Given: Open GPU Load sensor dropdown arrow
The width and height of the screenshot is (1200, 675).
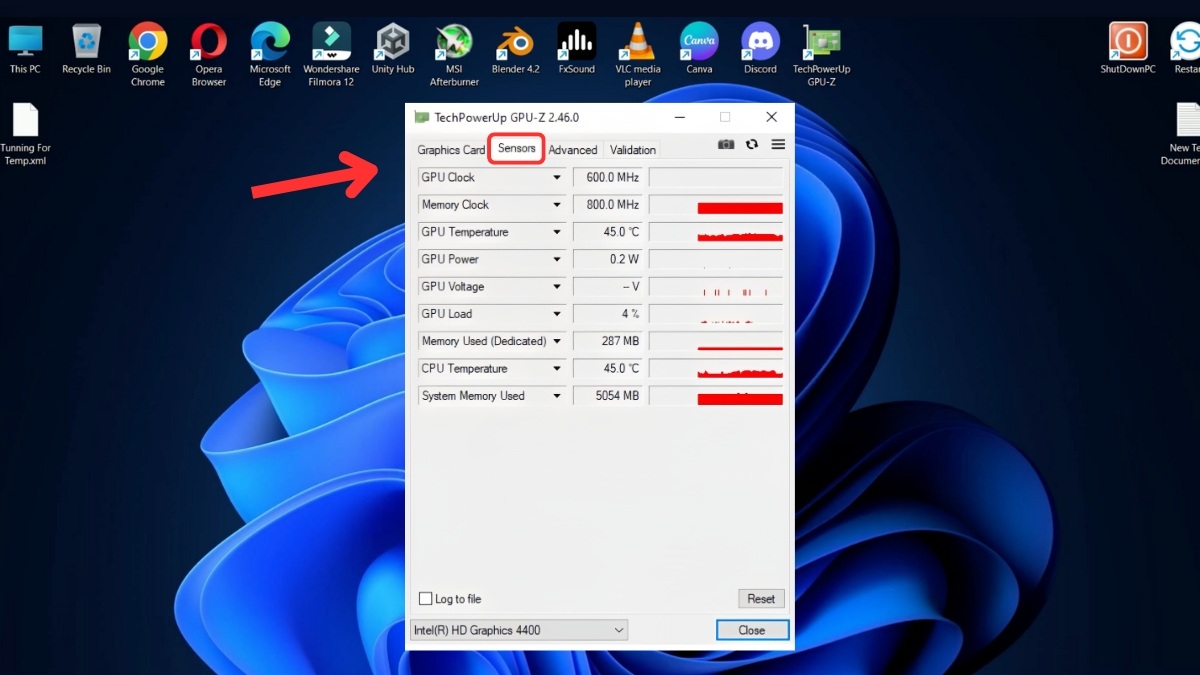Looking at the screenshot, I should tap(557, 314).
